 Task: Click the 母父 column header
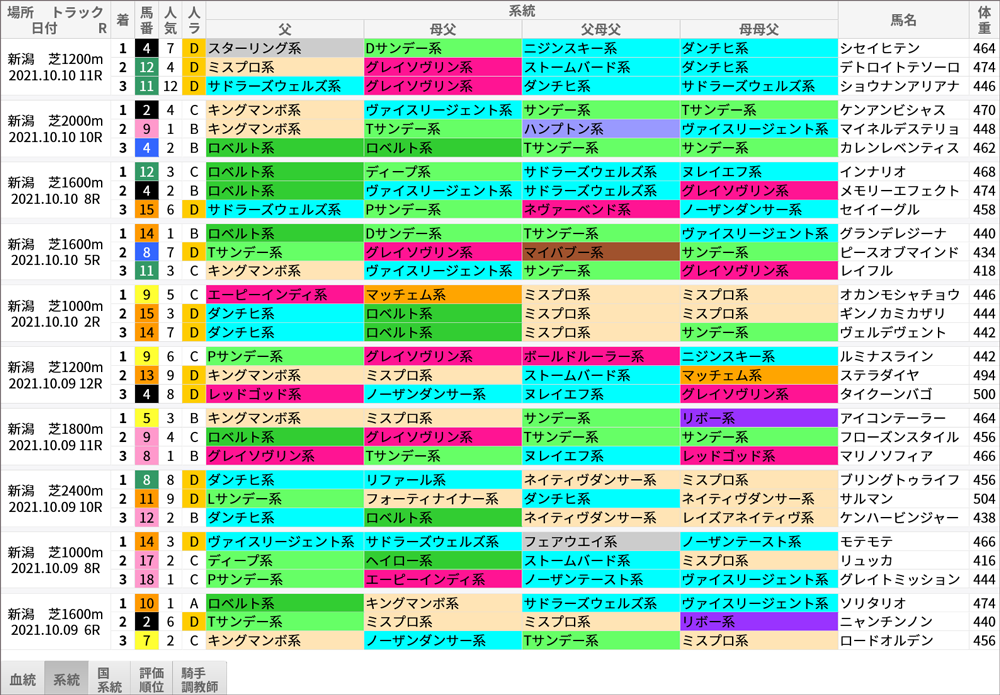pyautogui.click(x=441, y=28)
